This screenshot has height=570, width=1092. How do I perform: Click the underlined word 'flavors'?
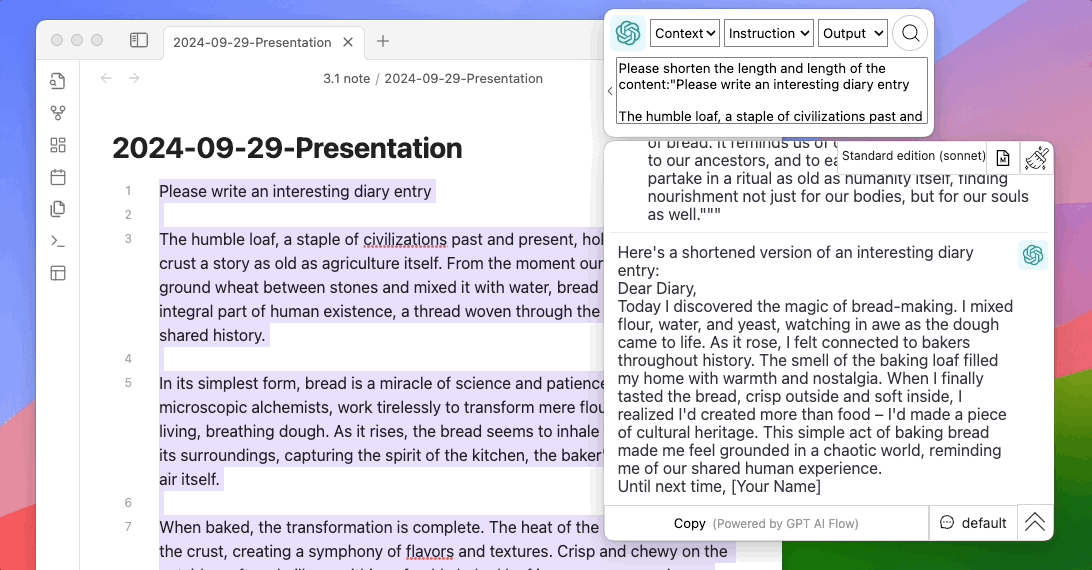pyautogui.click(x=430, y=551)
